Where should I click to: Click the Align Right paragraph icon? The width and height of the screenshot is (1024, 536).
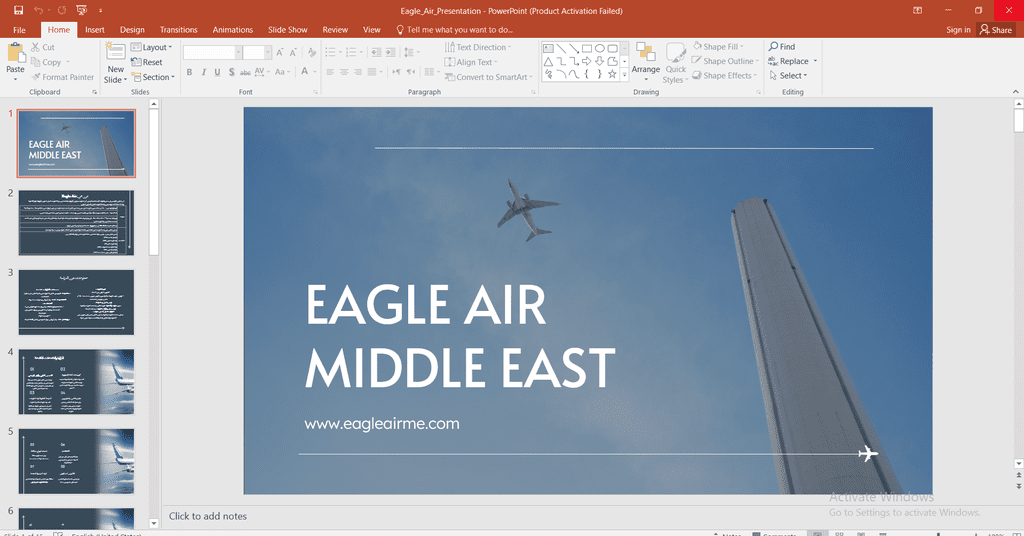click(357, 72)
